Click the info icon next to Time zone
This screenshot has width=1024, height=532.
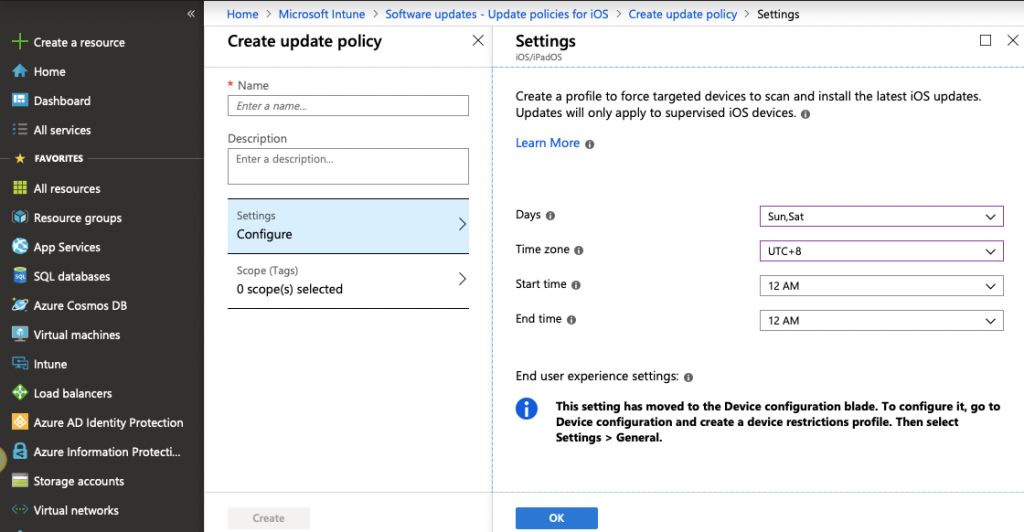579,250
